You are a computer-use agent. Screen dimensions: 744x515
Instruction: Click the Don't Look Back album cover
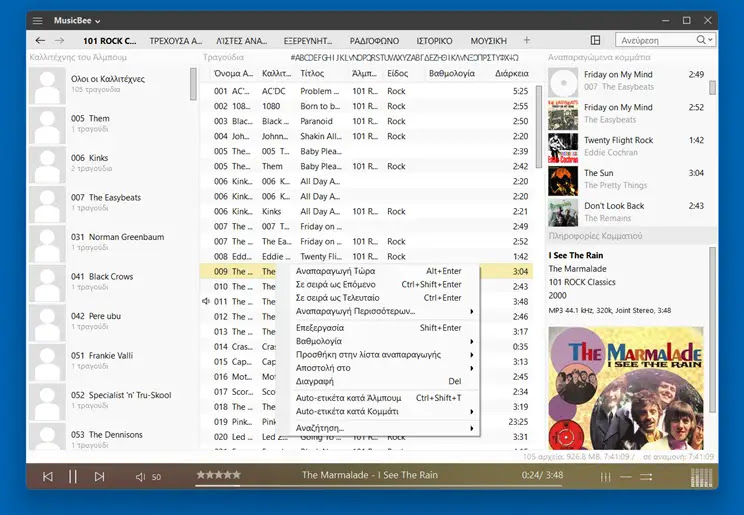[x=563, y=213]
